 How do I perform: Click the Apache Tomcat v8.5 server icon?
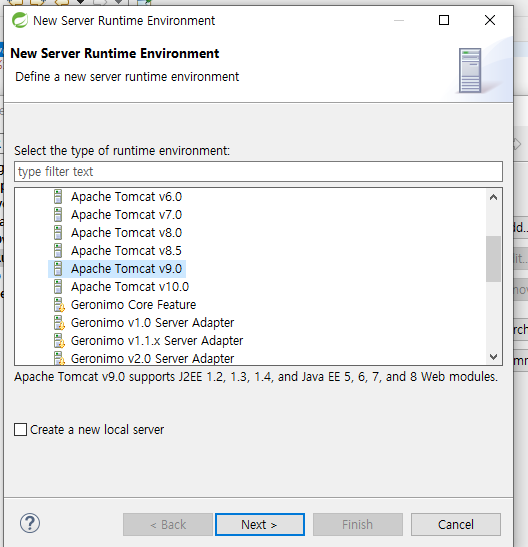point(58,250)
